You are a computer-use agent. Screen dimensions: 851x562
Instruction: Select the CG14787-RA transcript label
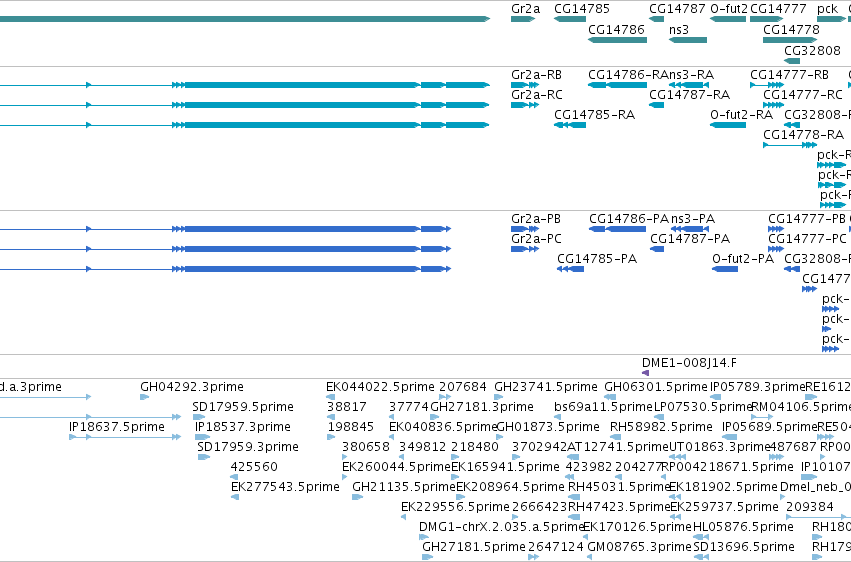coord(690,95)
